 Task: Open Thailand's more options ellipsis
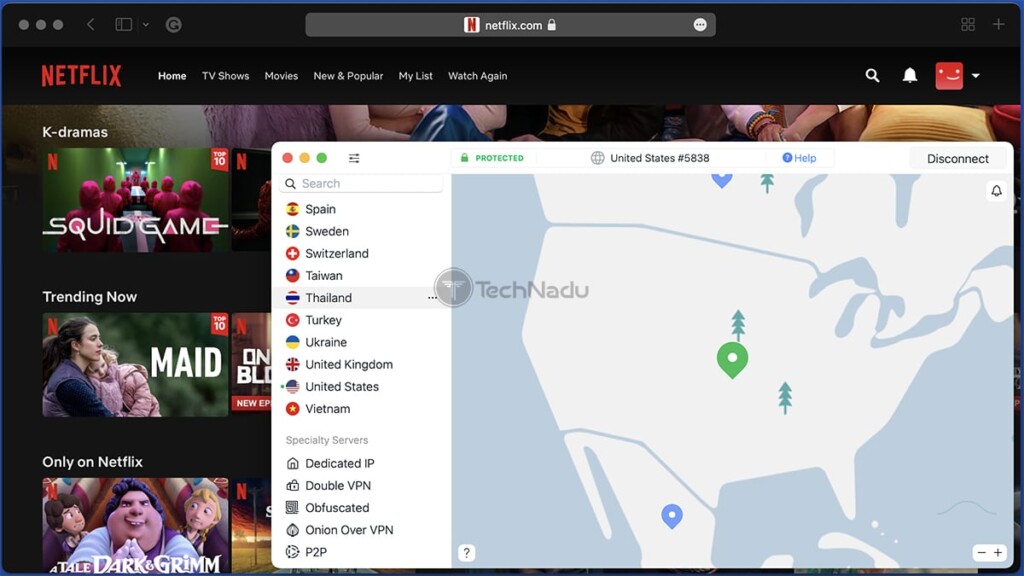click(x=432, y=298)
